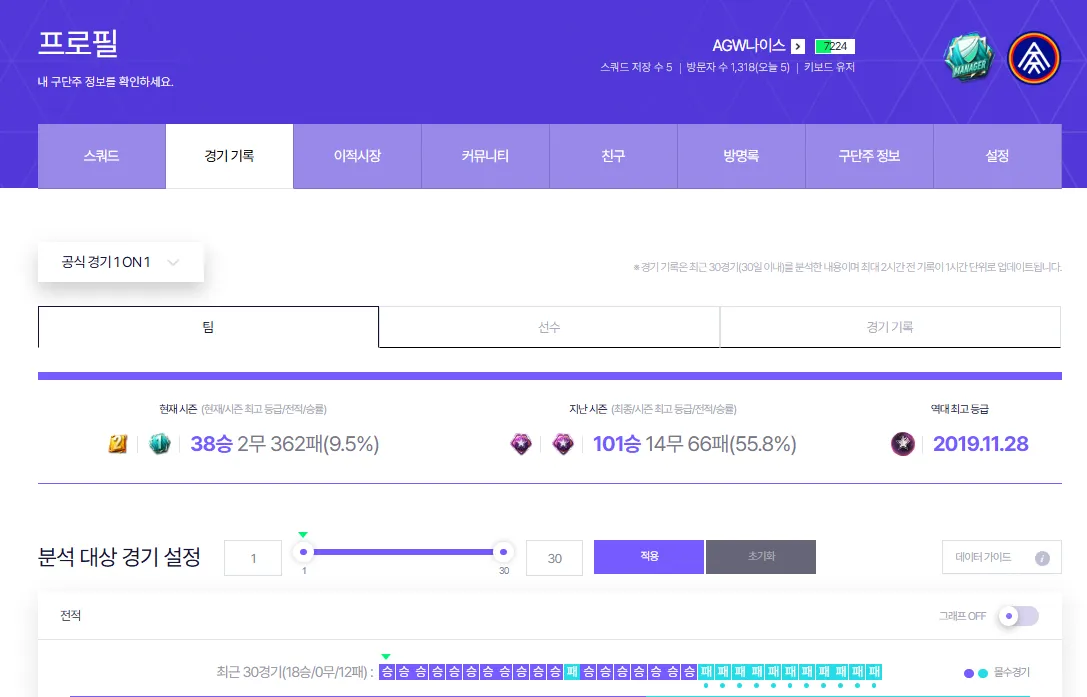
Task: Click the round club crest emblem
Action: click(1034, 58)
